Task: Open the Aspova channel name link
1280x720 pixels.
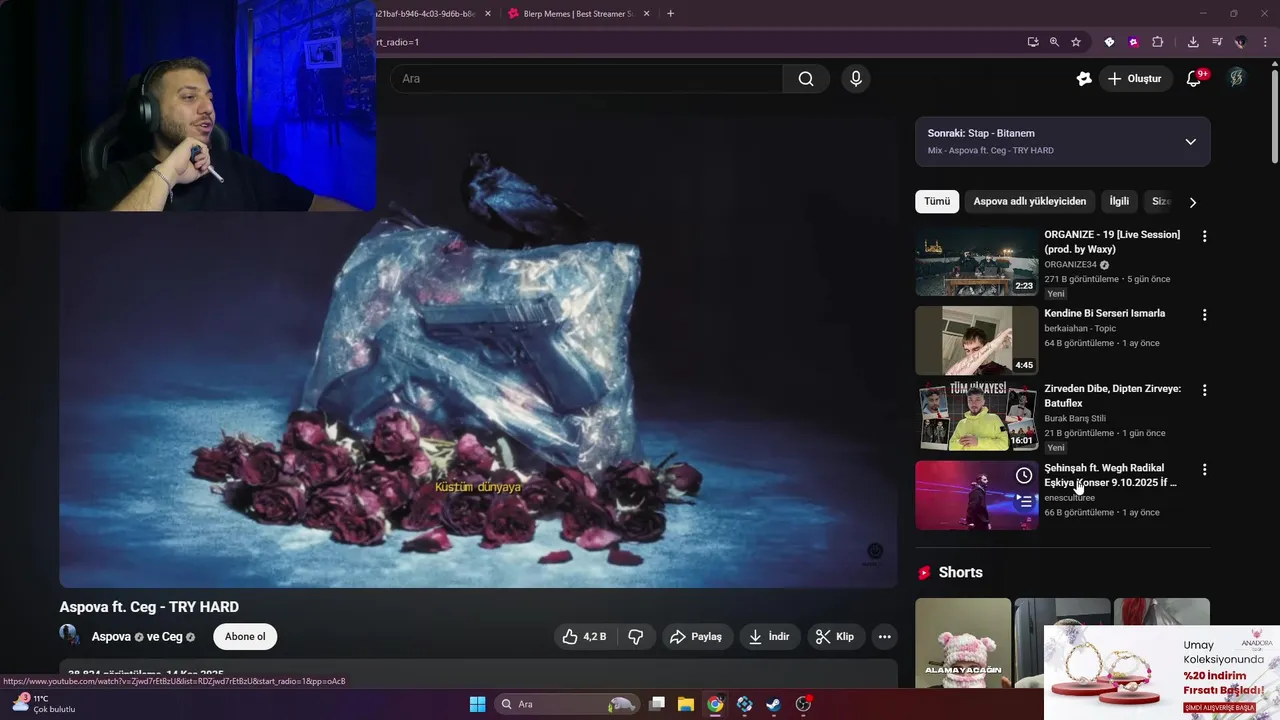Action: [x=111, y=637]
